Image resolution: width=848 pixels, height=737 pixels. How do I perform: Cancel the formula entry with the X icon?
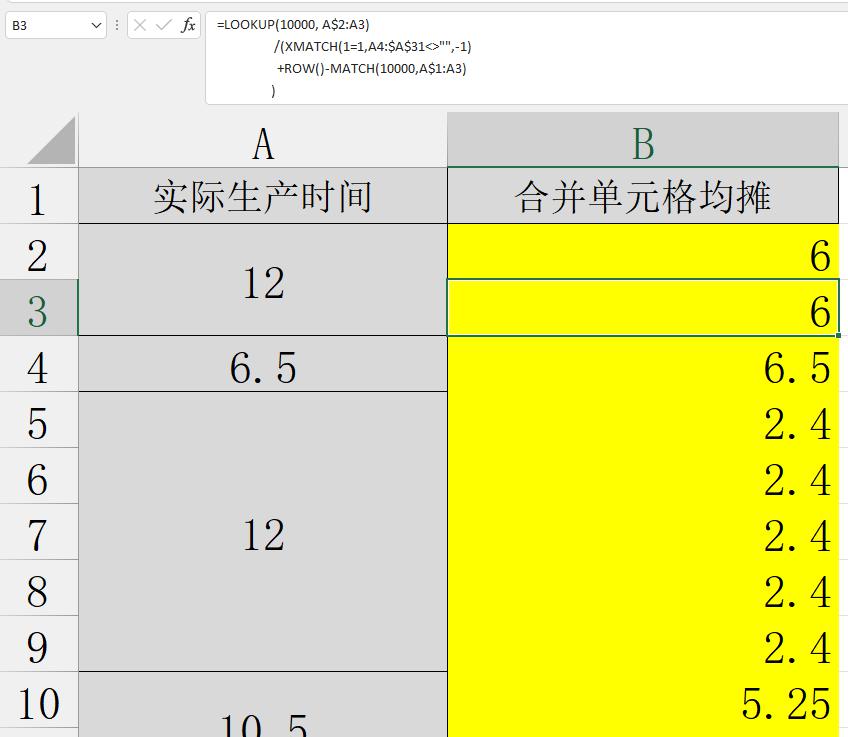(x=140, y=25)
